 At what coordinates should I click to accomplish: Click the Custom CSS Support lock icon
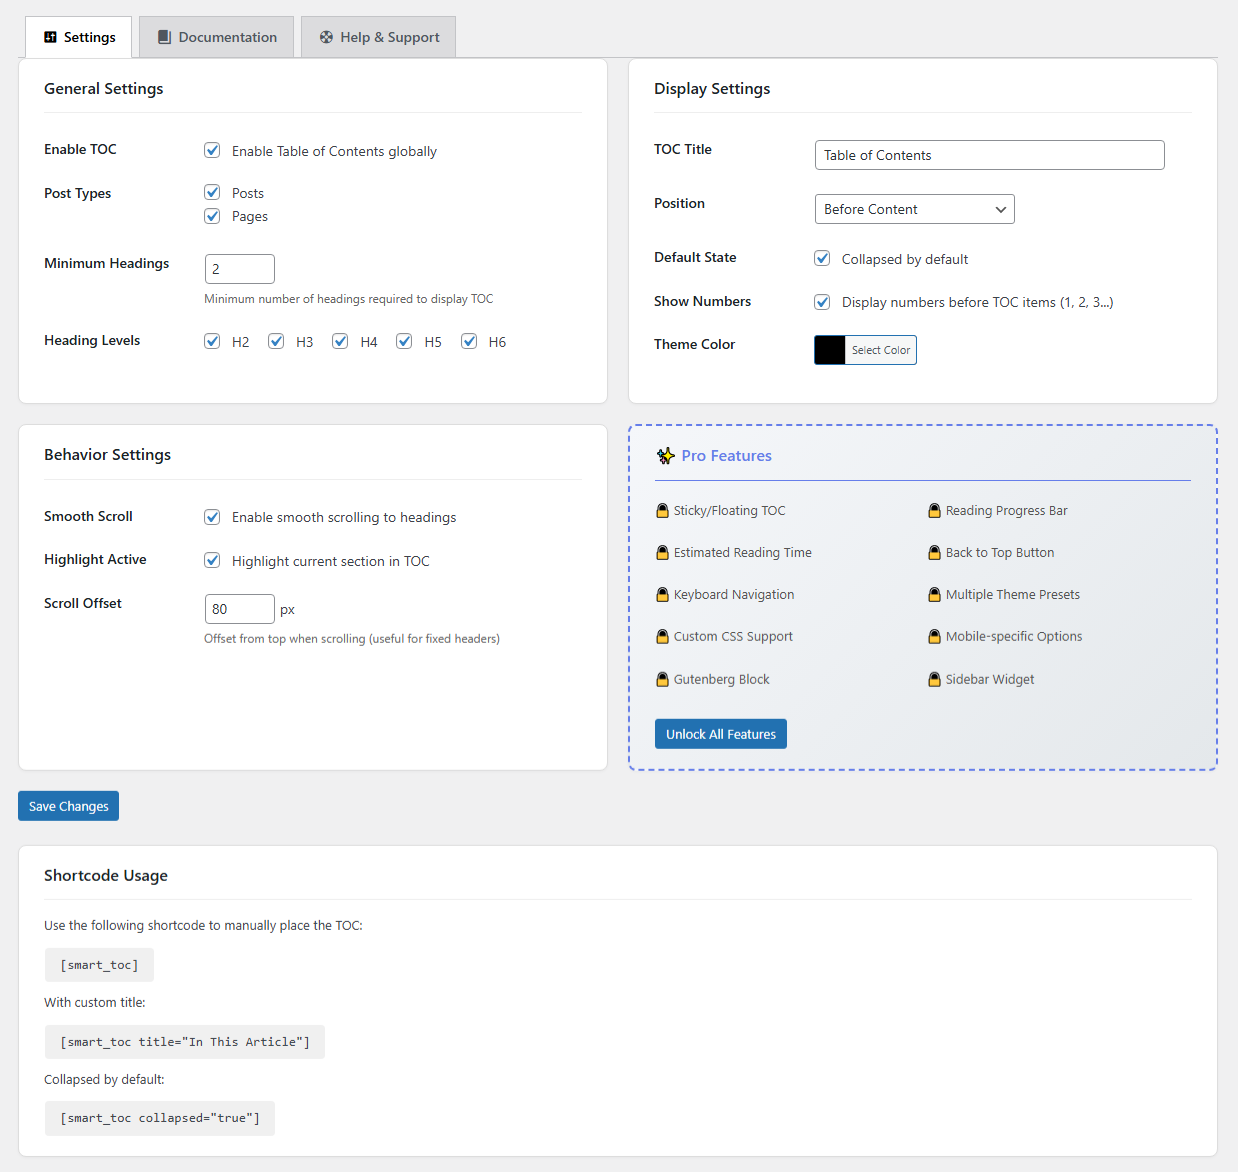point(662,637)
